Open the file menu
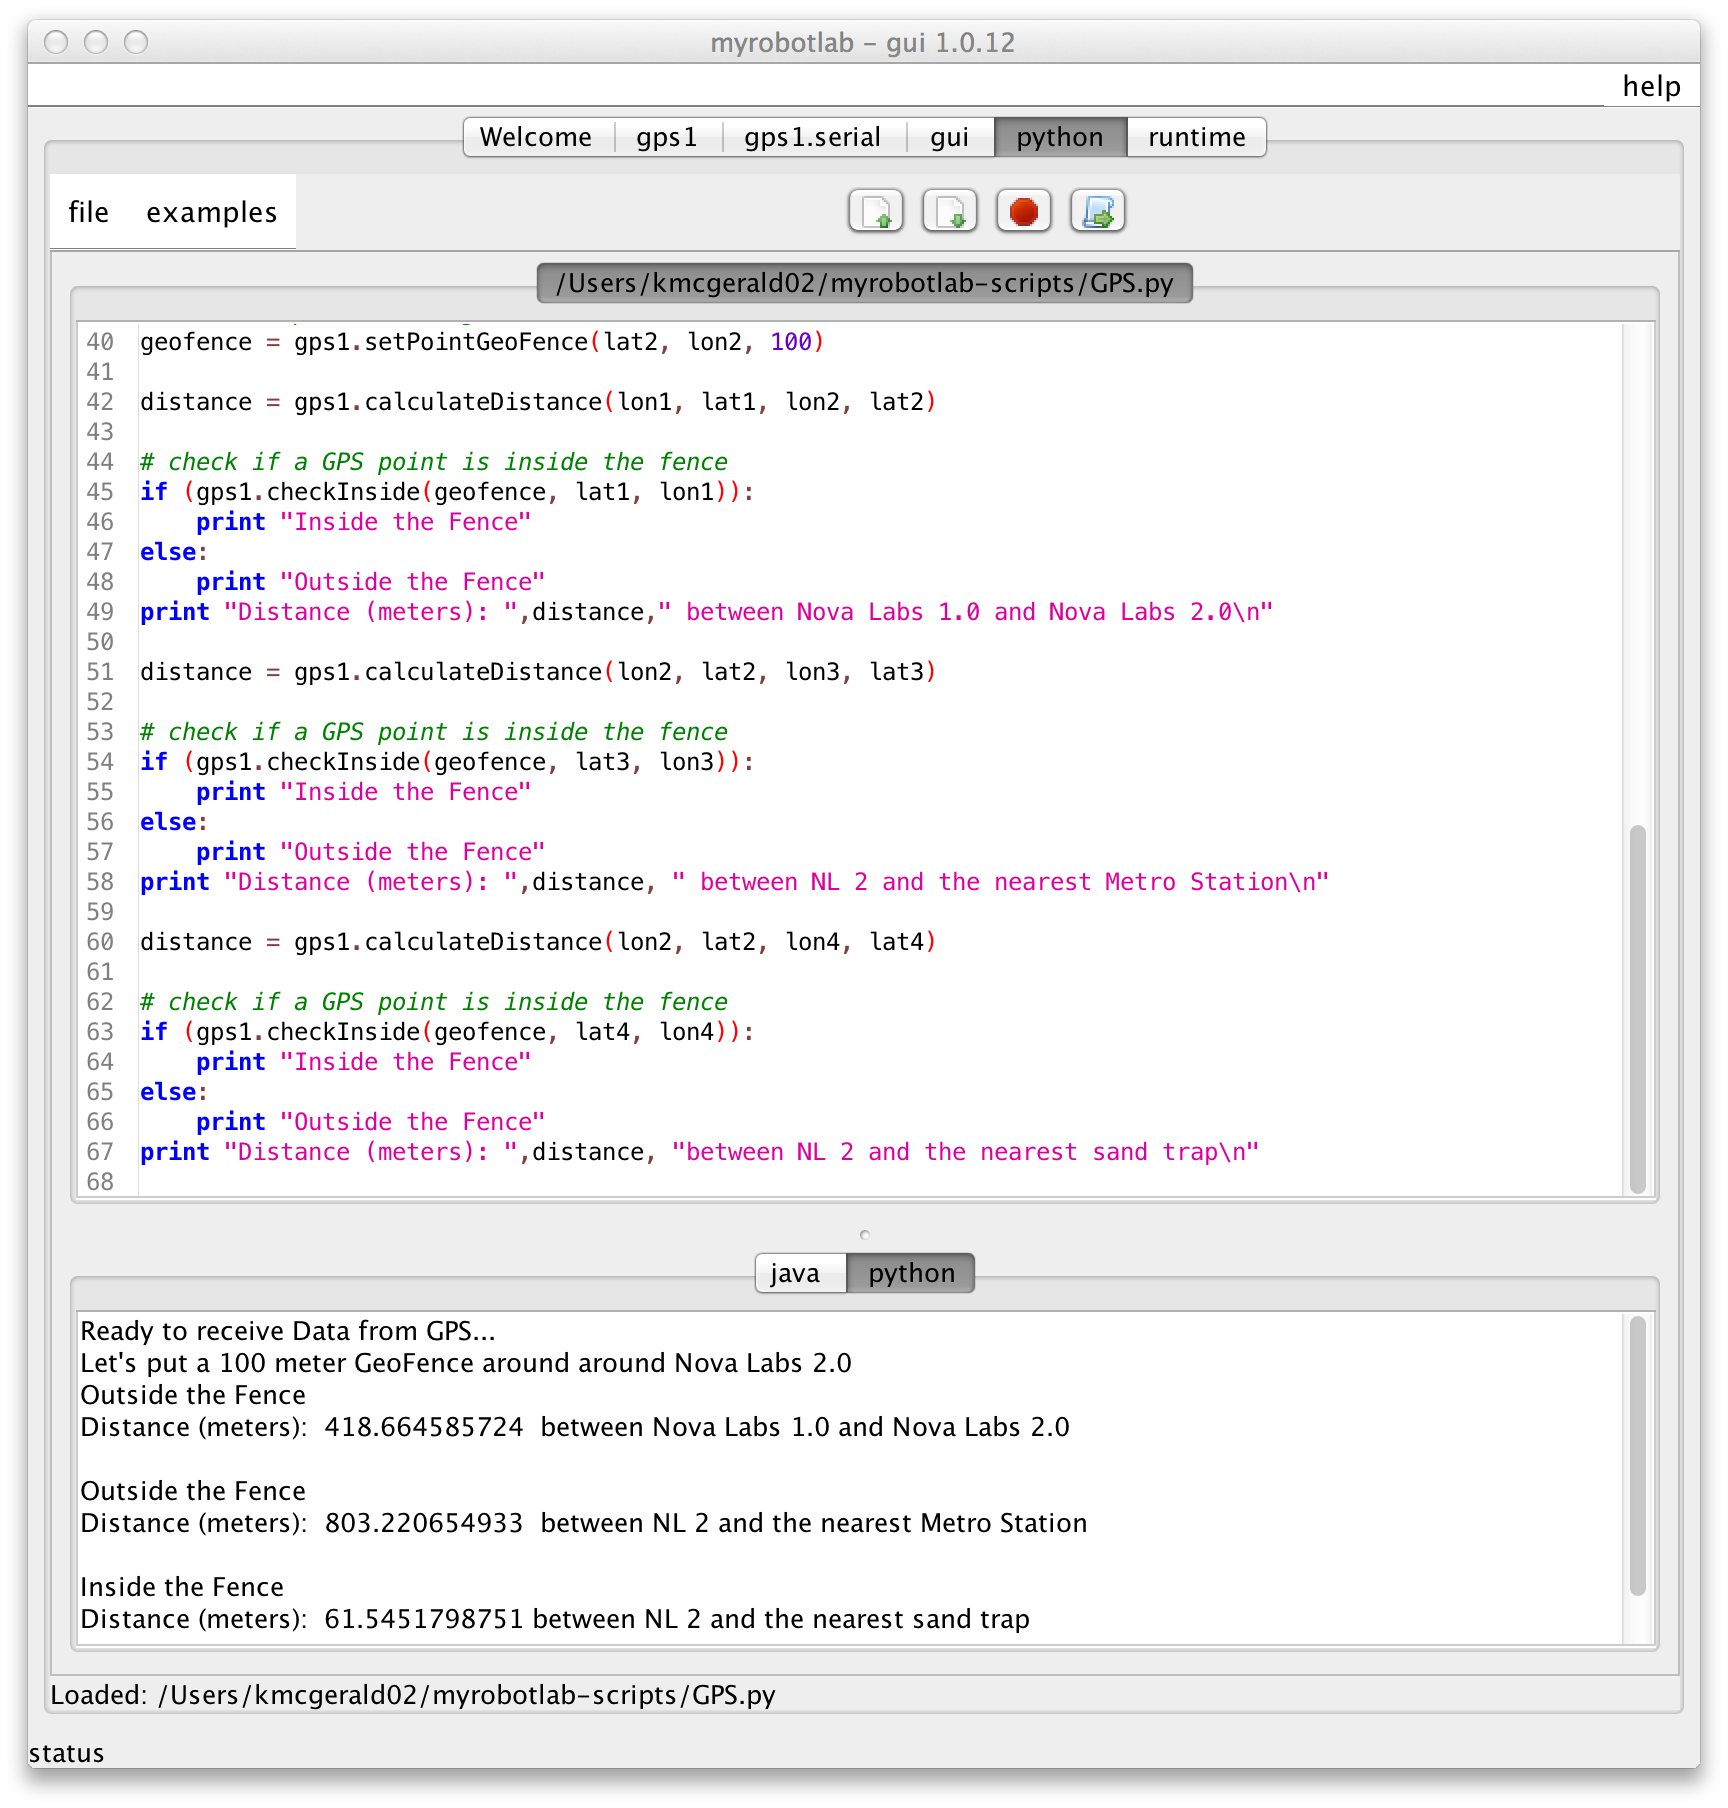The height and width of the screenshot is (1808, 1728). coord(88,212)
